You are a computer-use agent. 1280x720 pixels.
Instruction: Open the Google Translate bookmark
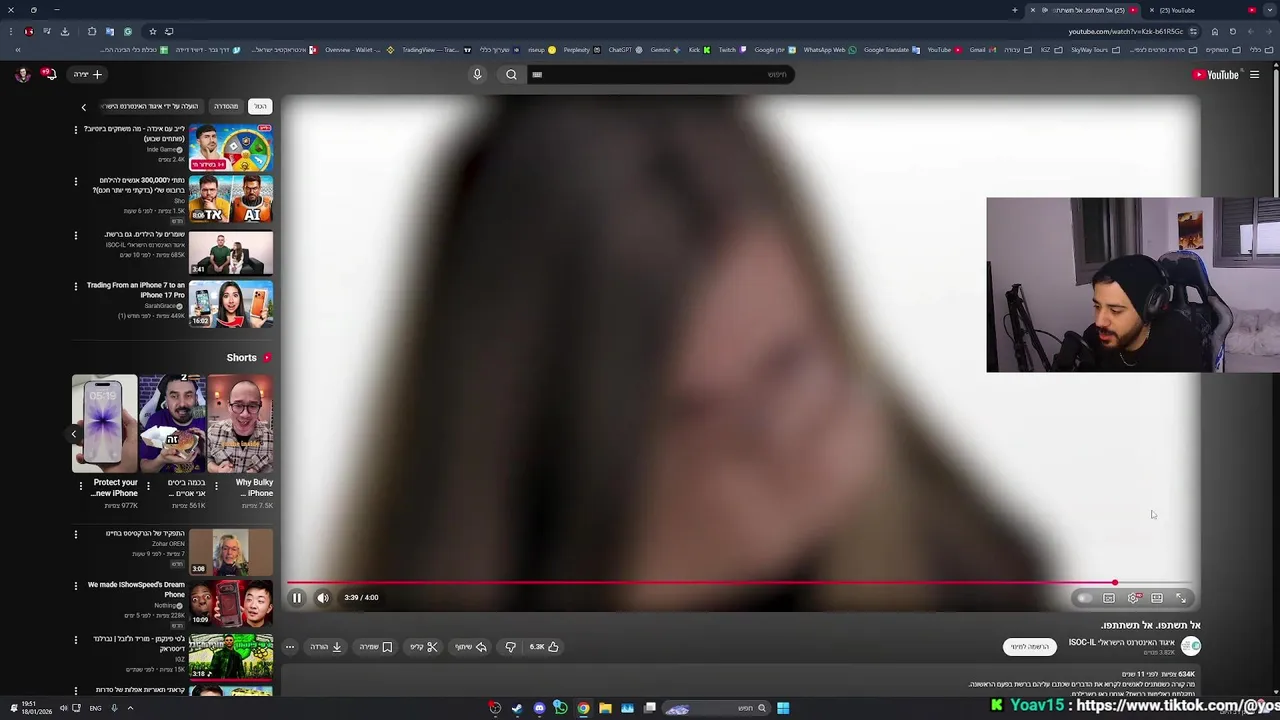point(891,50)
